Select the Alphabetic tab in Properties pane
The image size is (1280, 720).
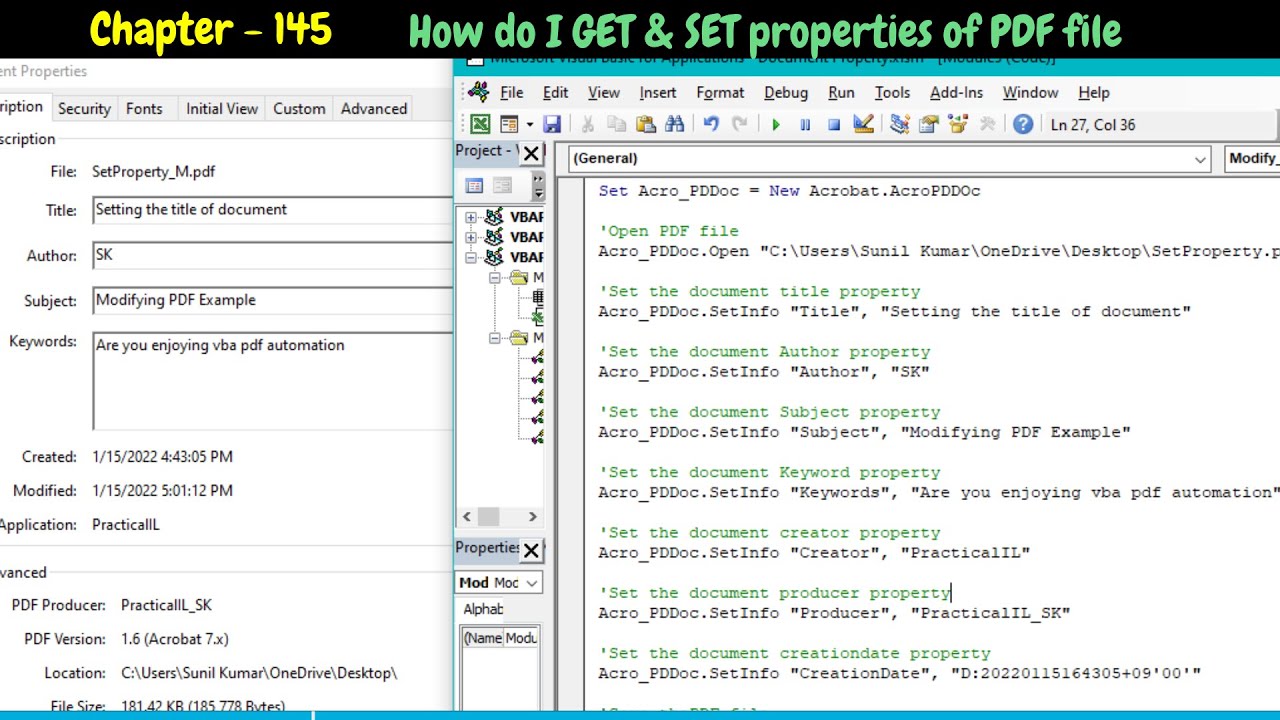(x=483, y=609)
